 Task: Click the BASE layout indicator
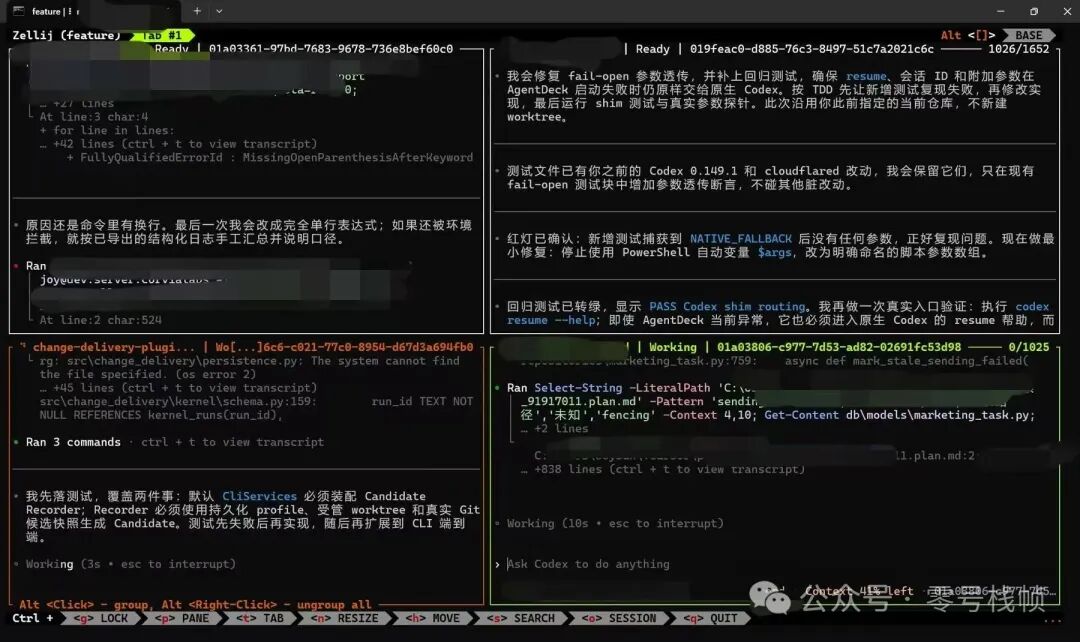click(1028, 35)
